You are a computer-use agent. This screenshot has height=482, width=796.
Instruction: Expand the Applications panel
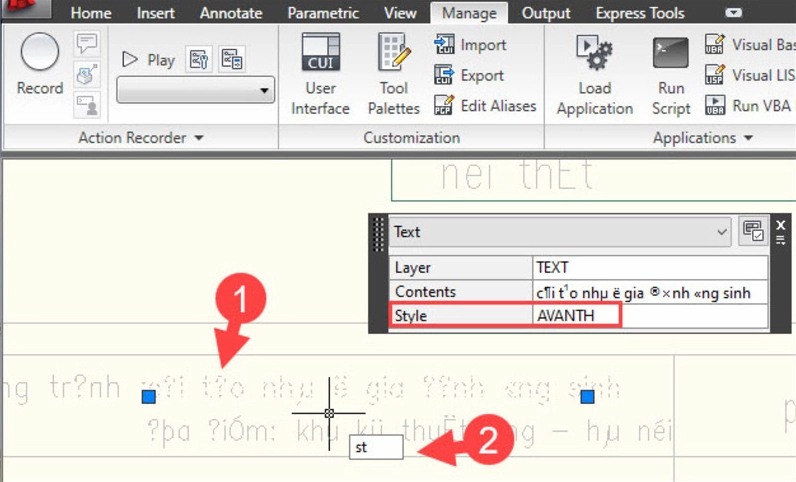[x=703, y=138]
